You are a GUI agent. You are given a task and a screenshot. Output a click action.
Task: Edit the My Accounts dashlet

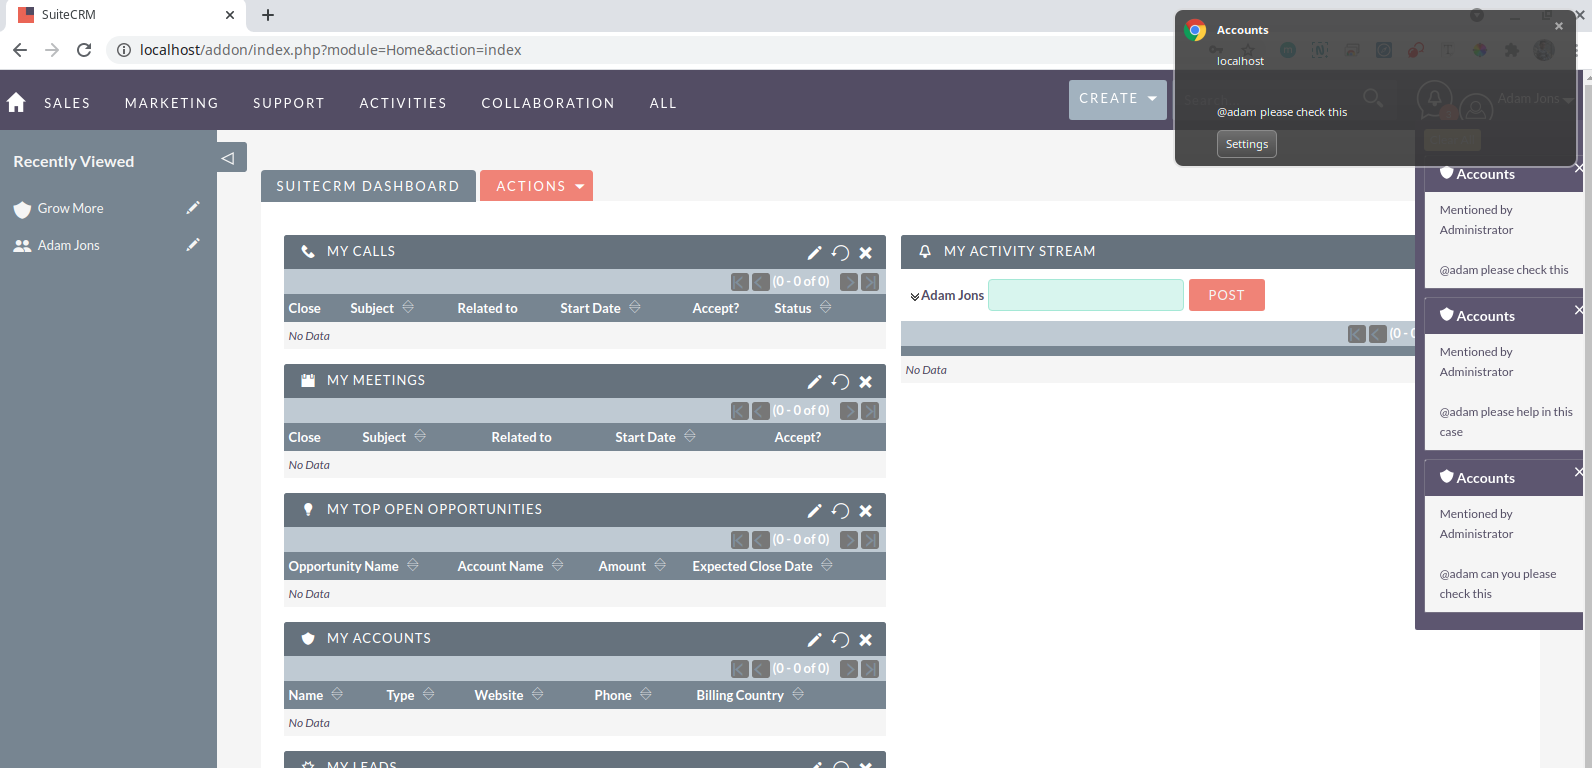pos(814,640)
